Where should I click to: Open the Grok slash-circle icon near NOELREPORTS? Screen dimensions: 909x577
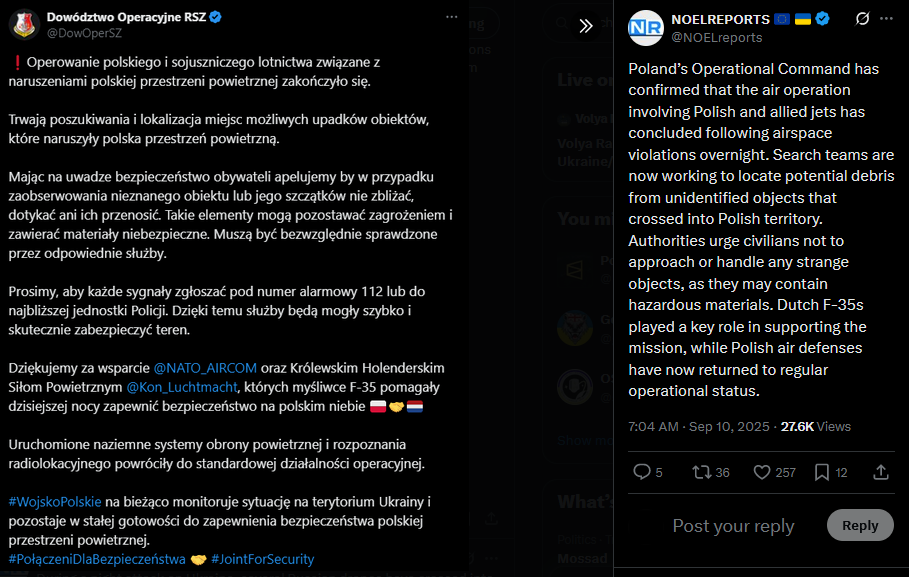(x=862, y=19)
